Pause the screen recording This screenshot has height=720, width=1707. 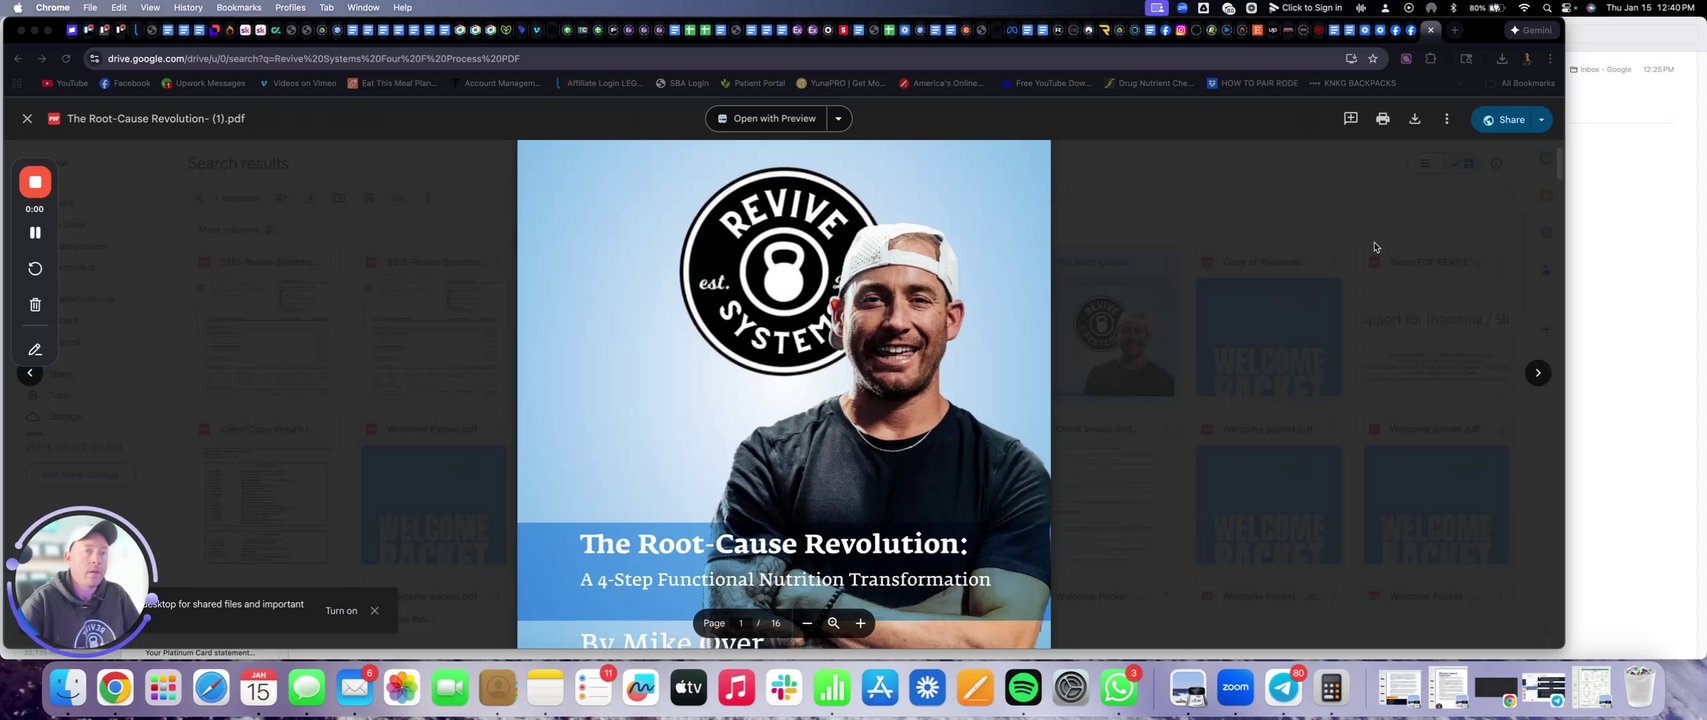point(35,233)
